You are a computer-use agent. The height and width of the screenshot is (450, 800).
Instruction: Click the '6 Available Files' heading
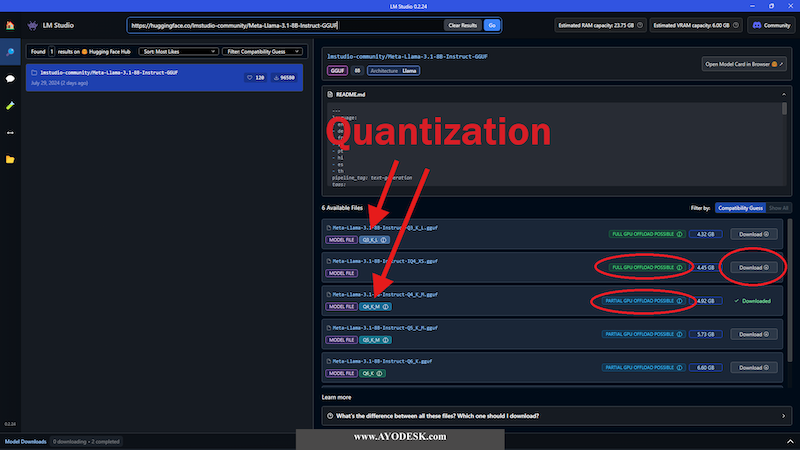[x=342, y=208]
